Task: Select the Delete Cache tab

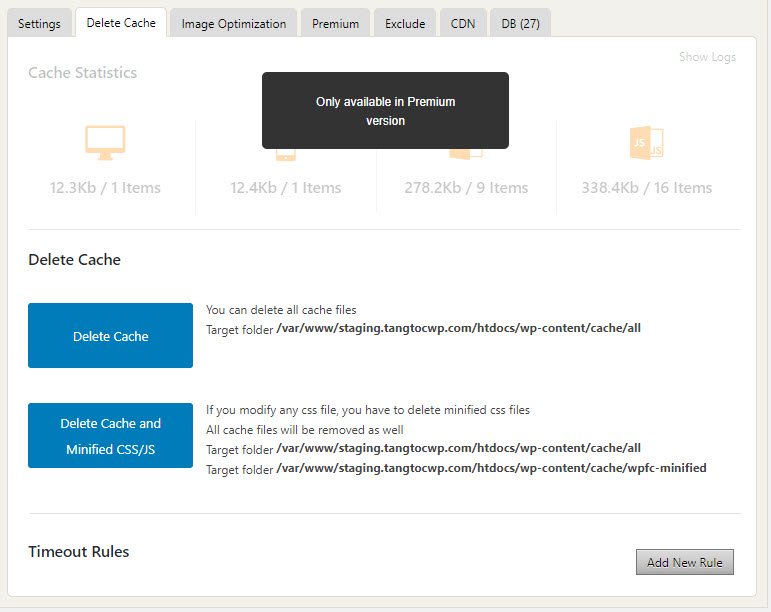Action: pyautogui.click(x=121, y=23)
